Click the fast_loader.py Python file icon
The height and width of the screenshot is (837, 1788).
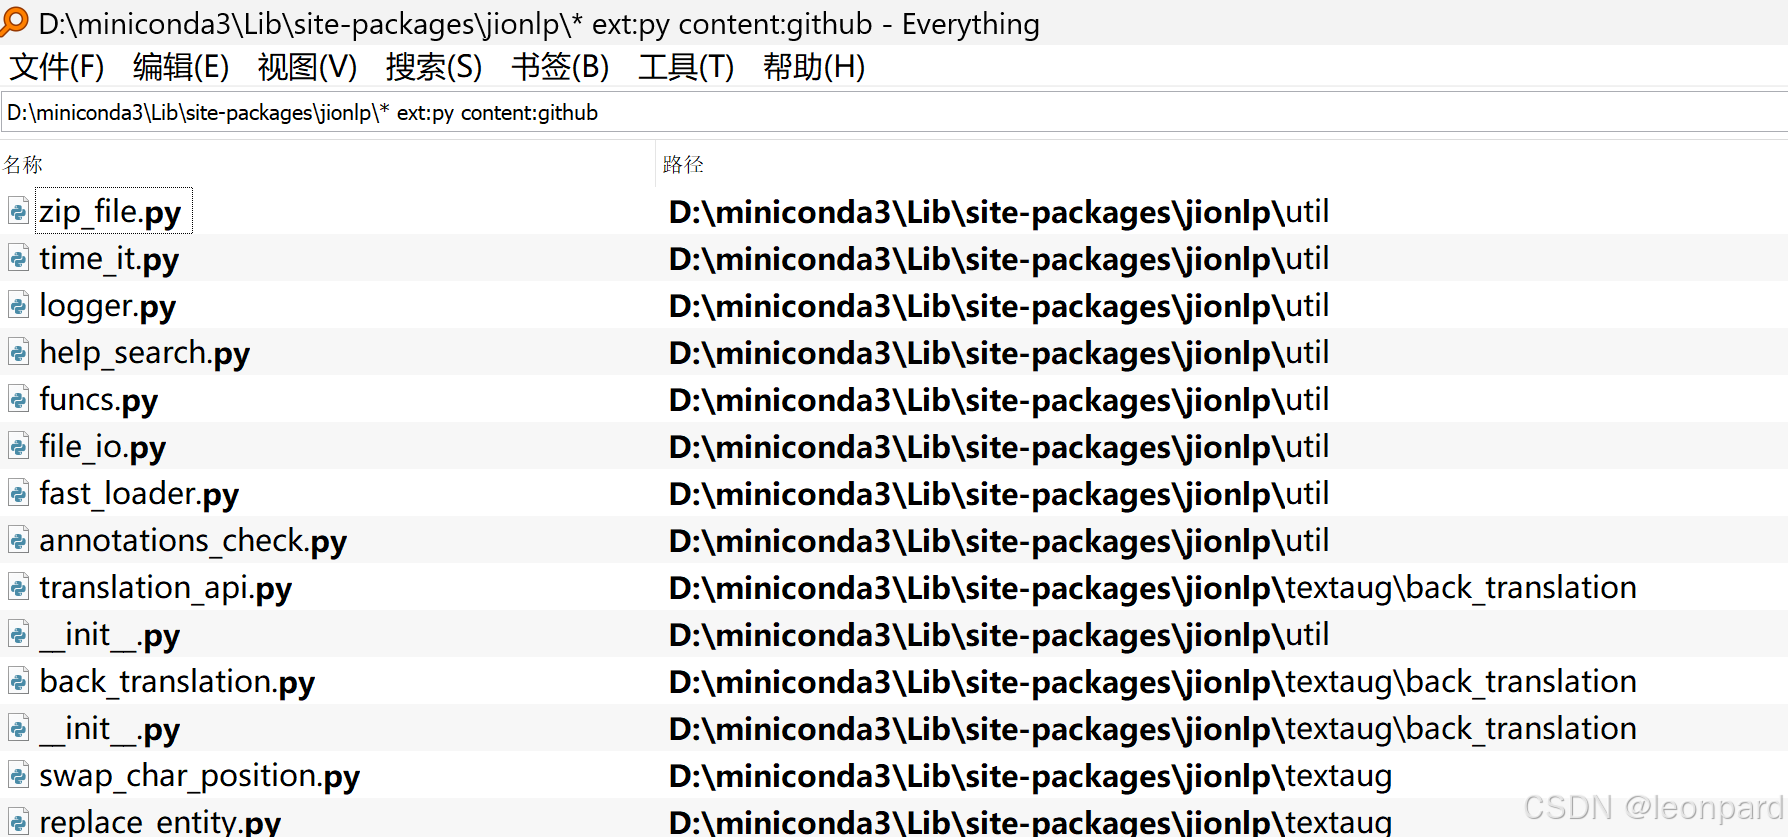tap(18, 493)
